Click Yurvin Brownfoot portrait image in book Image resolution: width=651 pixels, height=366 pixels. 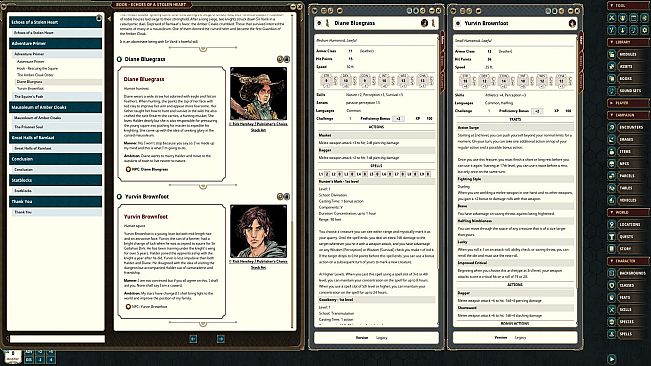click(258, 231)
